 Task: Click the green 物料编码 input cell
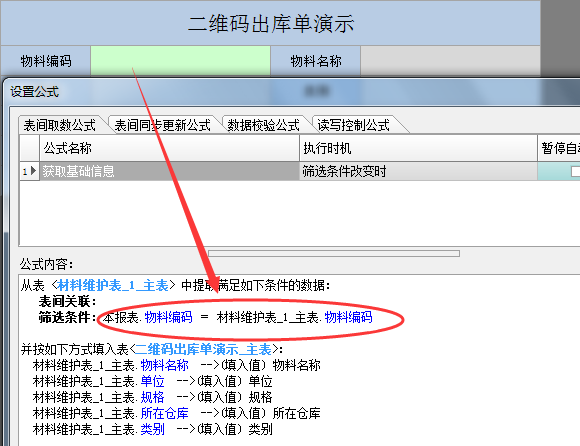point(181,61)
